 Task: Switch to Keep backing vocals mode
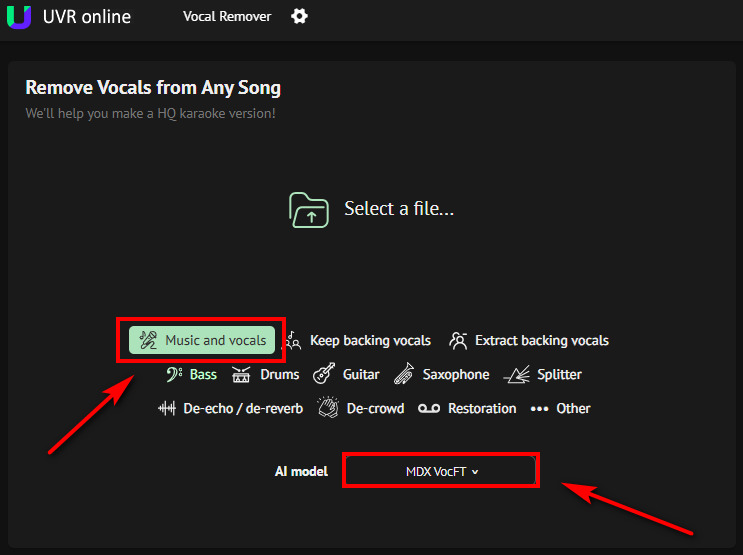359,340
